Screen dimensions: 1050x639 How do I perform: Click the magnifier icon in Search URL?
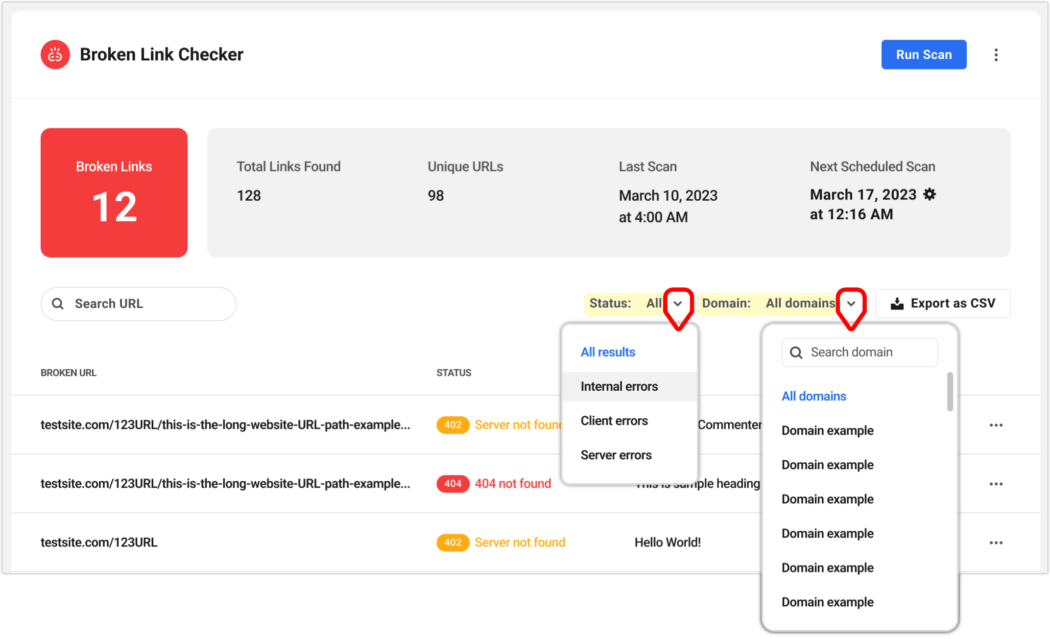(x=58, y=304)
